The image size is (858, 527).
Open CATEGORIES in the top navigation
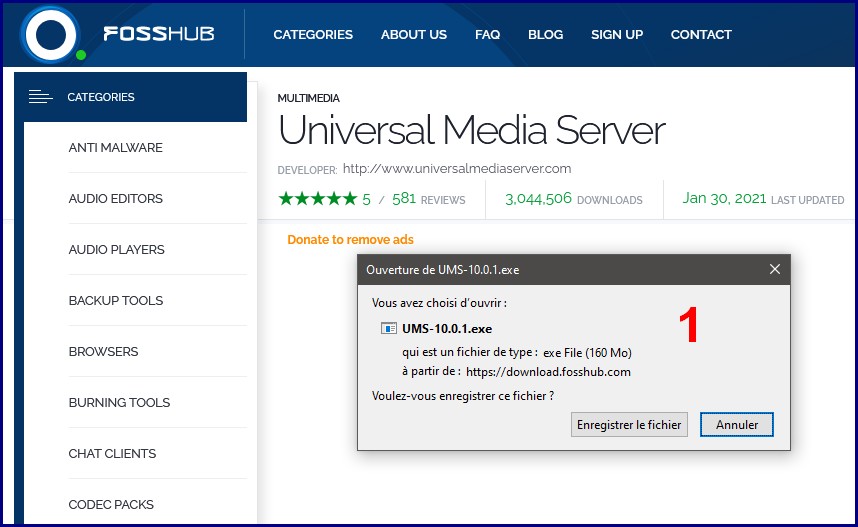pyautogui.click(x=313, y=34)
